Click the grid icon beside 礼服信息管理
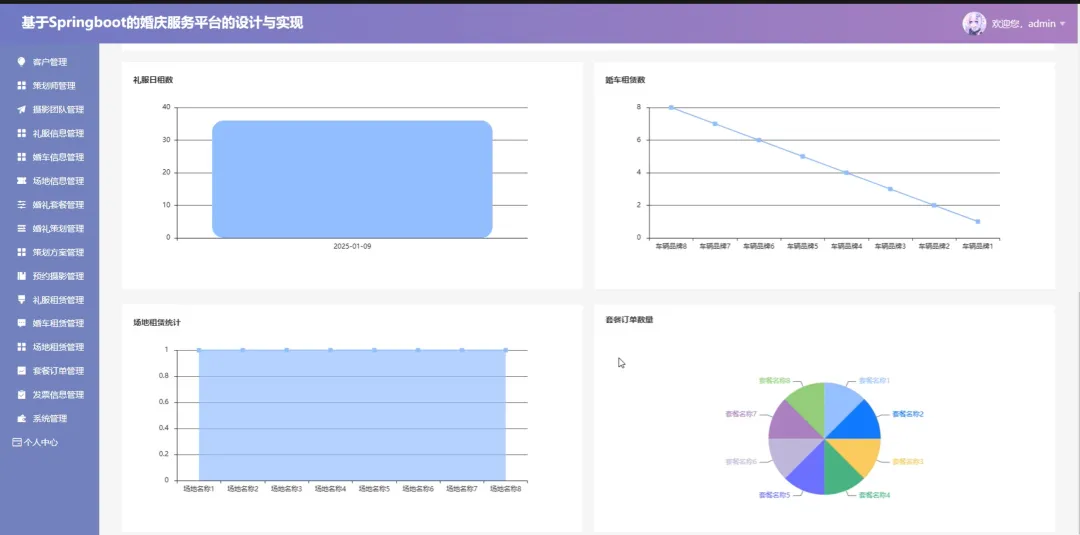 [x=21, y=133]
